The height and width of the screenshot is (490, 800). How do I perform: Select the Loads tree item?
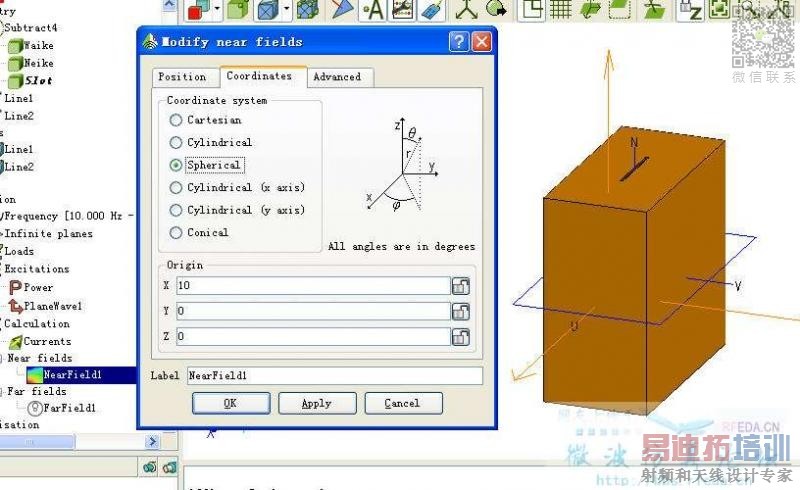point(19,252)
